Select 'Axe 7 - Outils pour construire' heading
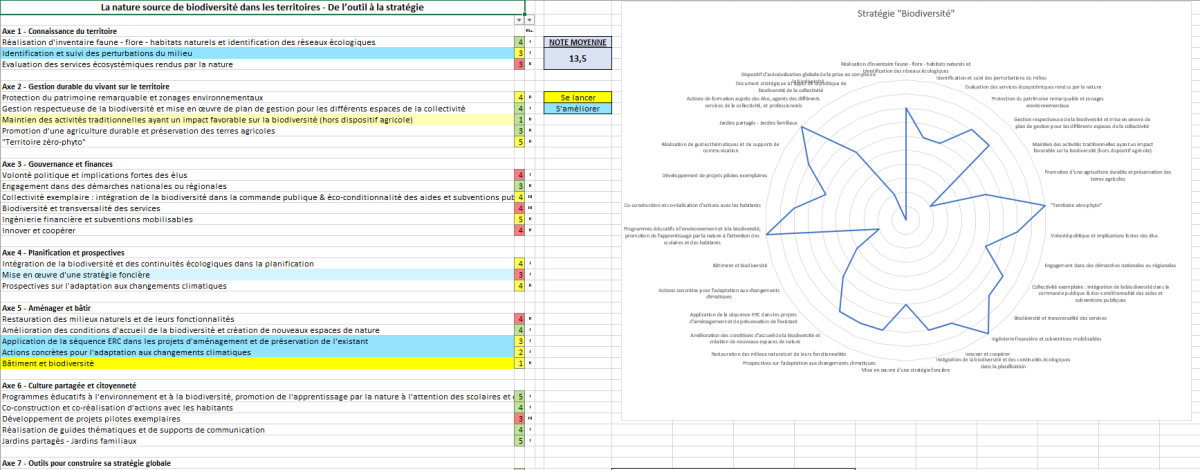 point(80,463)
